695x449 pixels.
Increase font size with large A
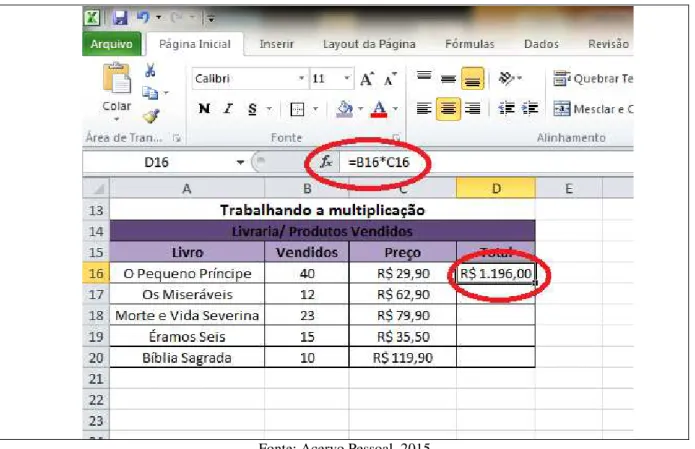click(x=367, y=79)
